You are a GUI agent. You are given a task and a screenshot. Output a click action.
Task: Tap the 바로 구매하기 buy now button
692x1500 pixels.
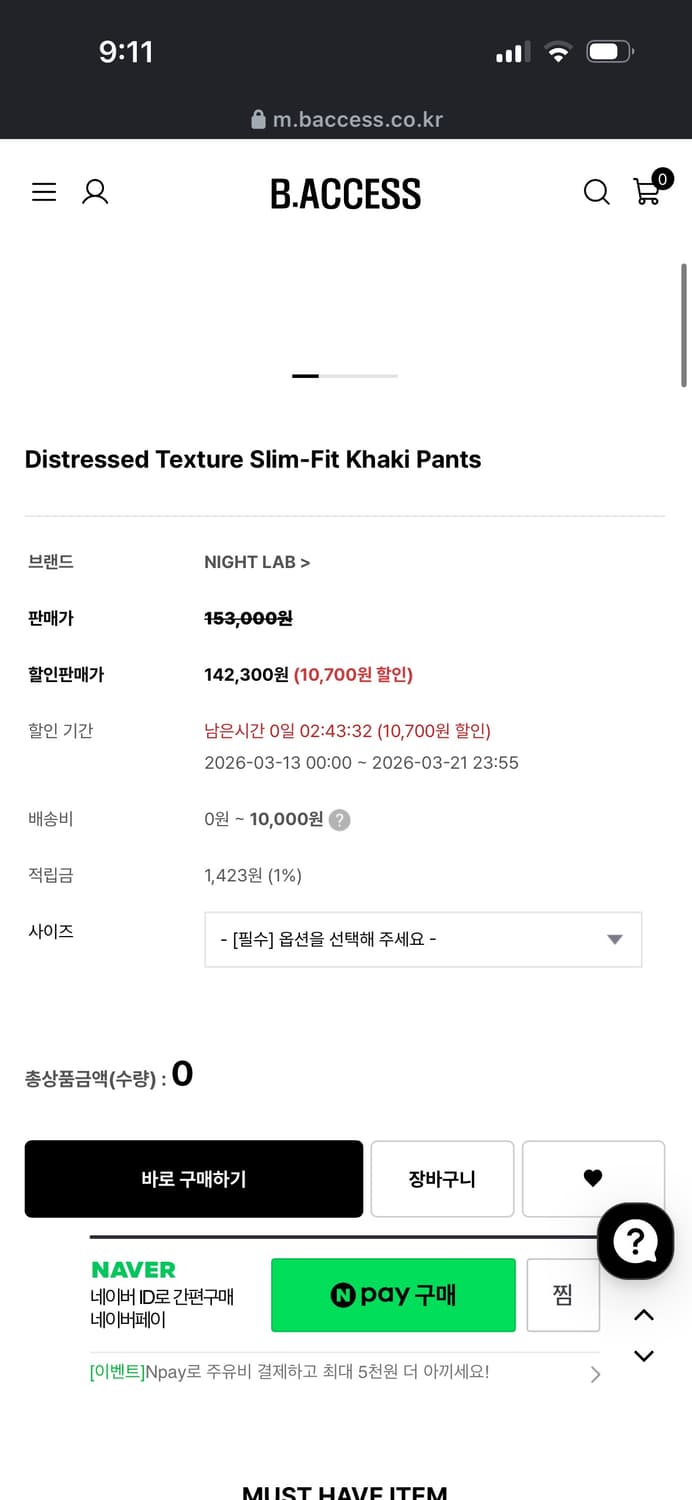193,1179
